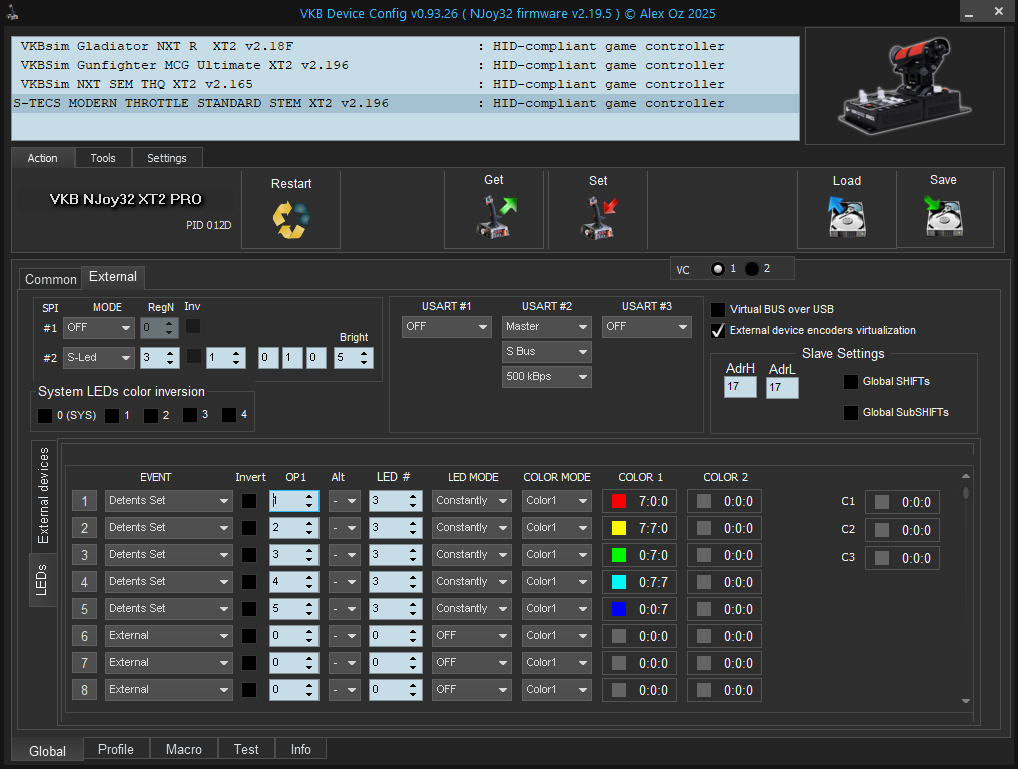Click the yellow COLOR 1 swatch in row 2

pyautogui.click(x=619, y=528)
